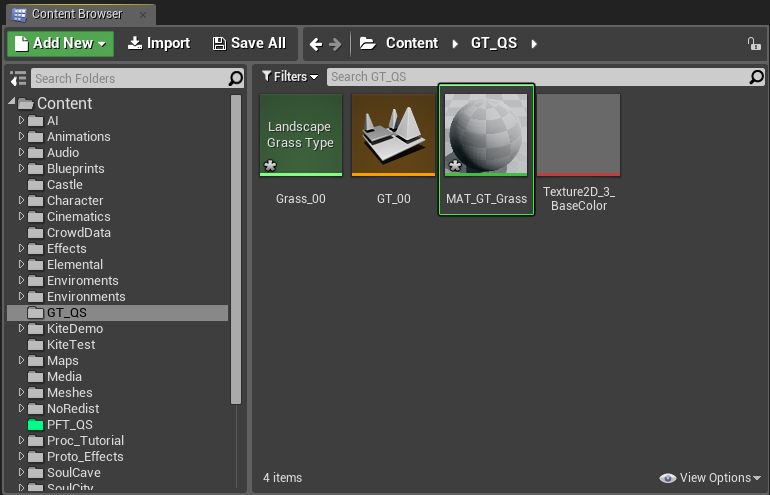
Task: Open the path folder picker icon
Action: pos(367,44)
